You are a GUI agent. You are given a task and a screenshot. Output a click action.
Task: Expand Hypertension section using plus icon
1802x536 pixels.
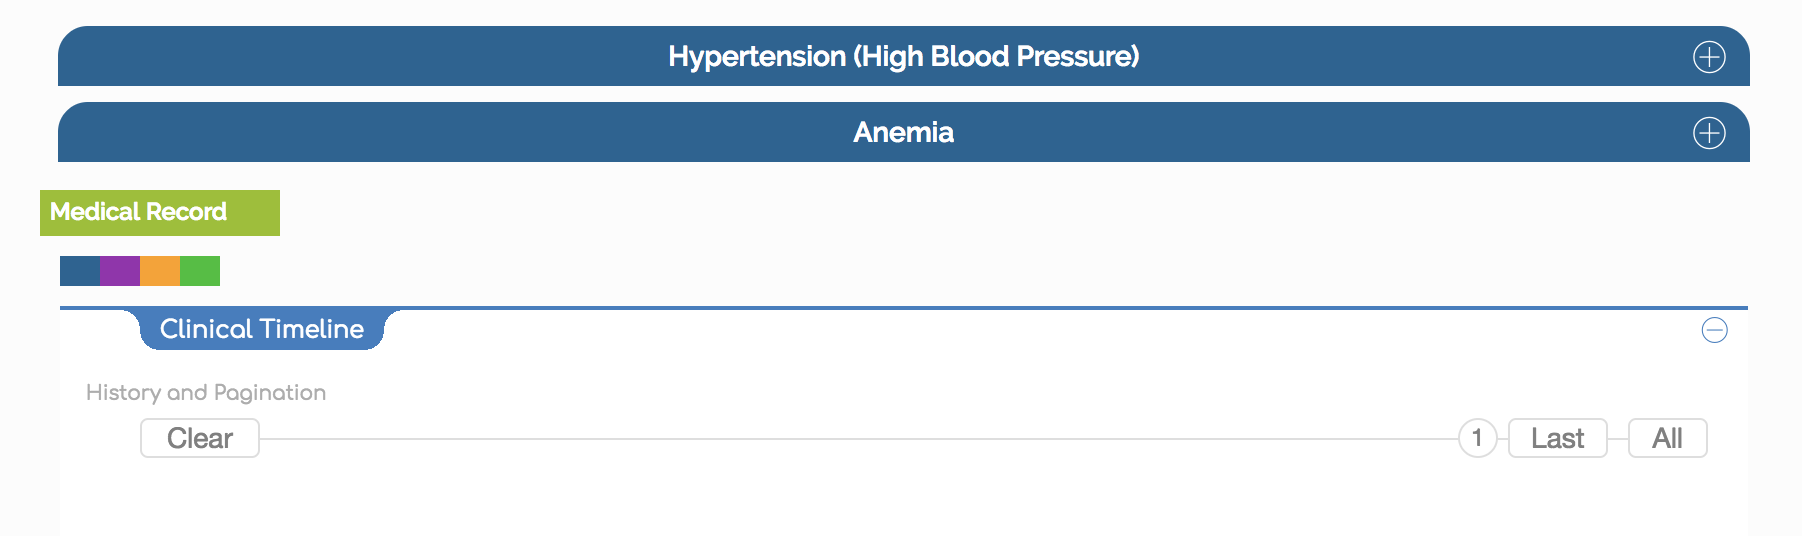(1709, 57)
